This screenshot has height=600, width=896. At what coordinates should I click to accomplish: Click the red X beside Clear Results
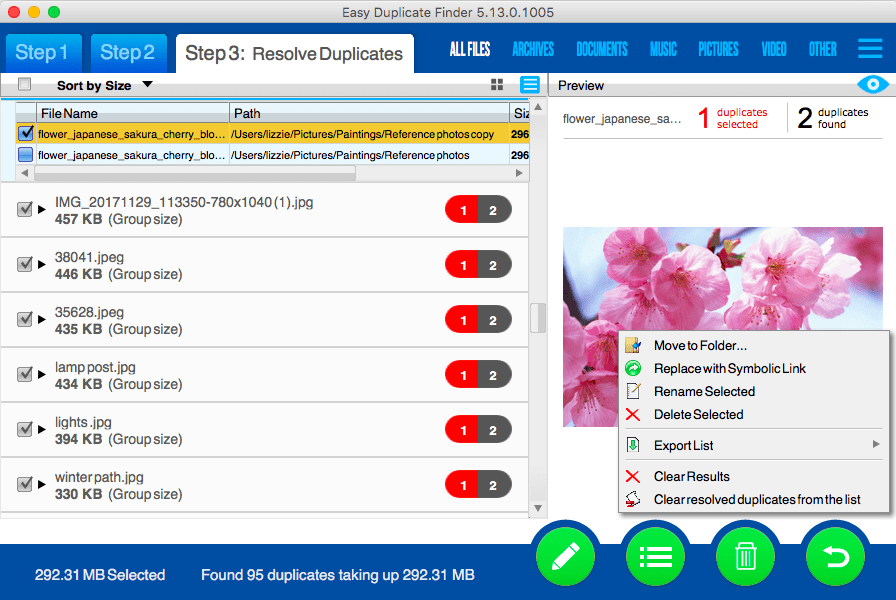(633, 476)
